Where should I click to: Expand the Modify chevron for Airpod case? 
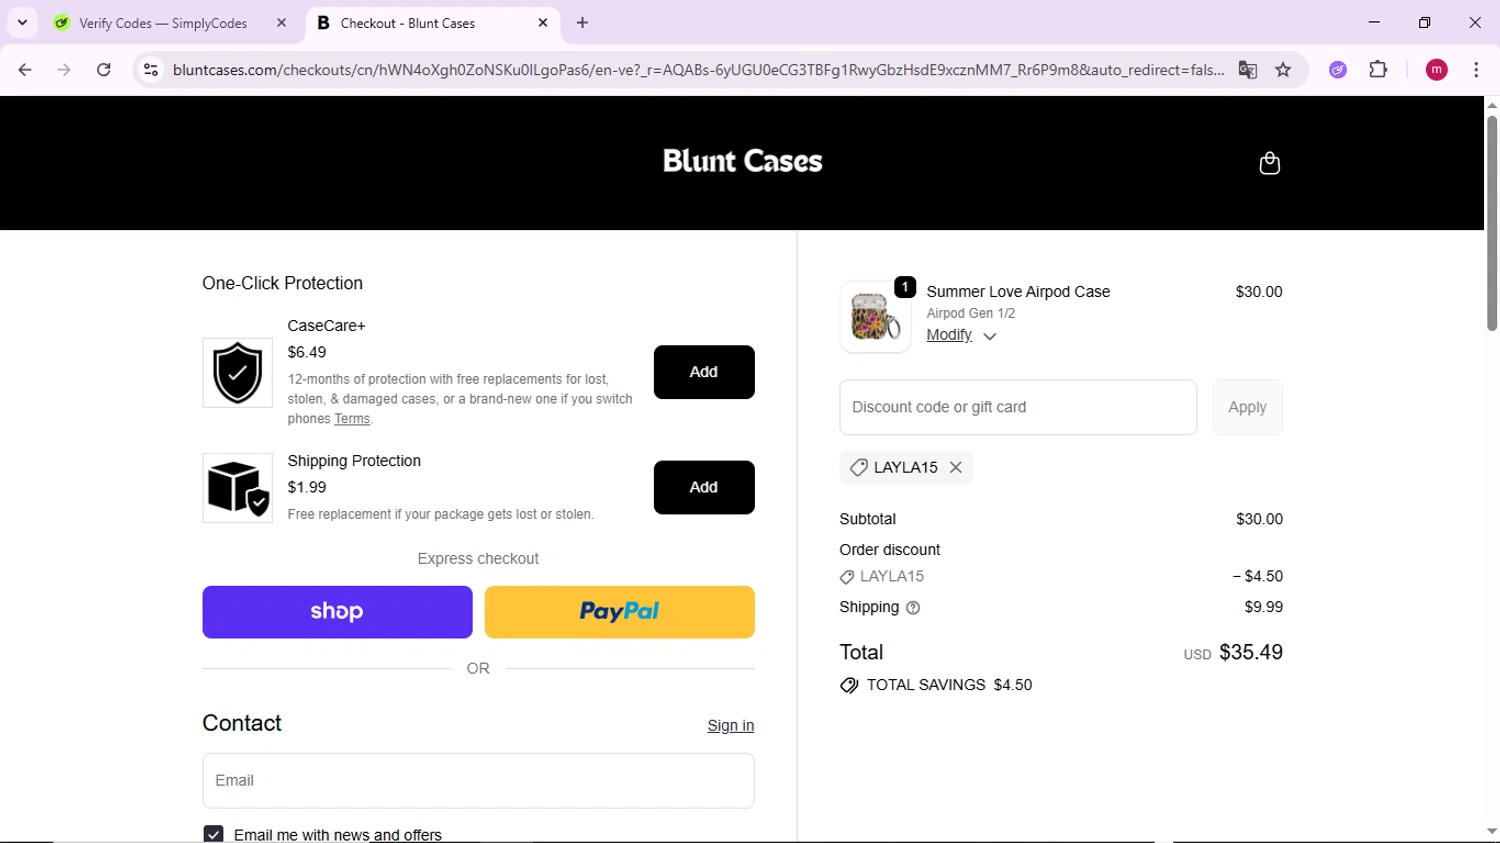click(x=990, y=337)
